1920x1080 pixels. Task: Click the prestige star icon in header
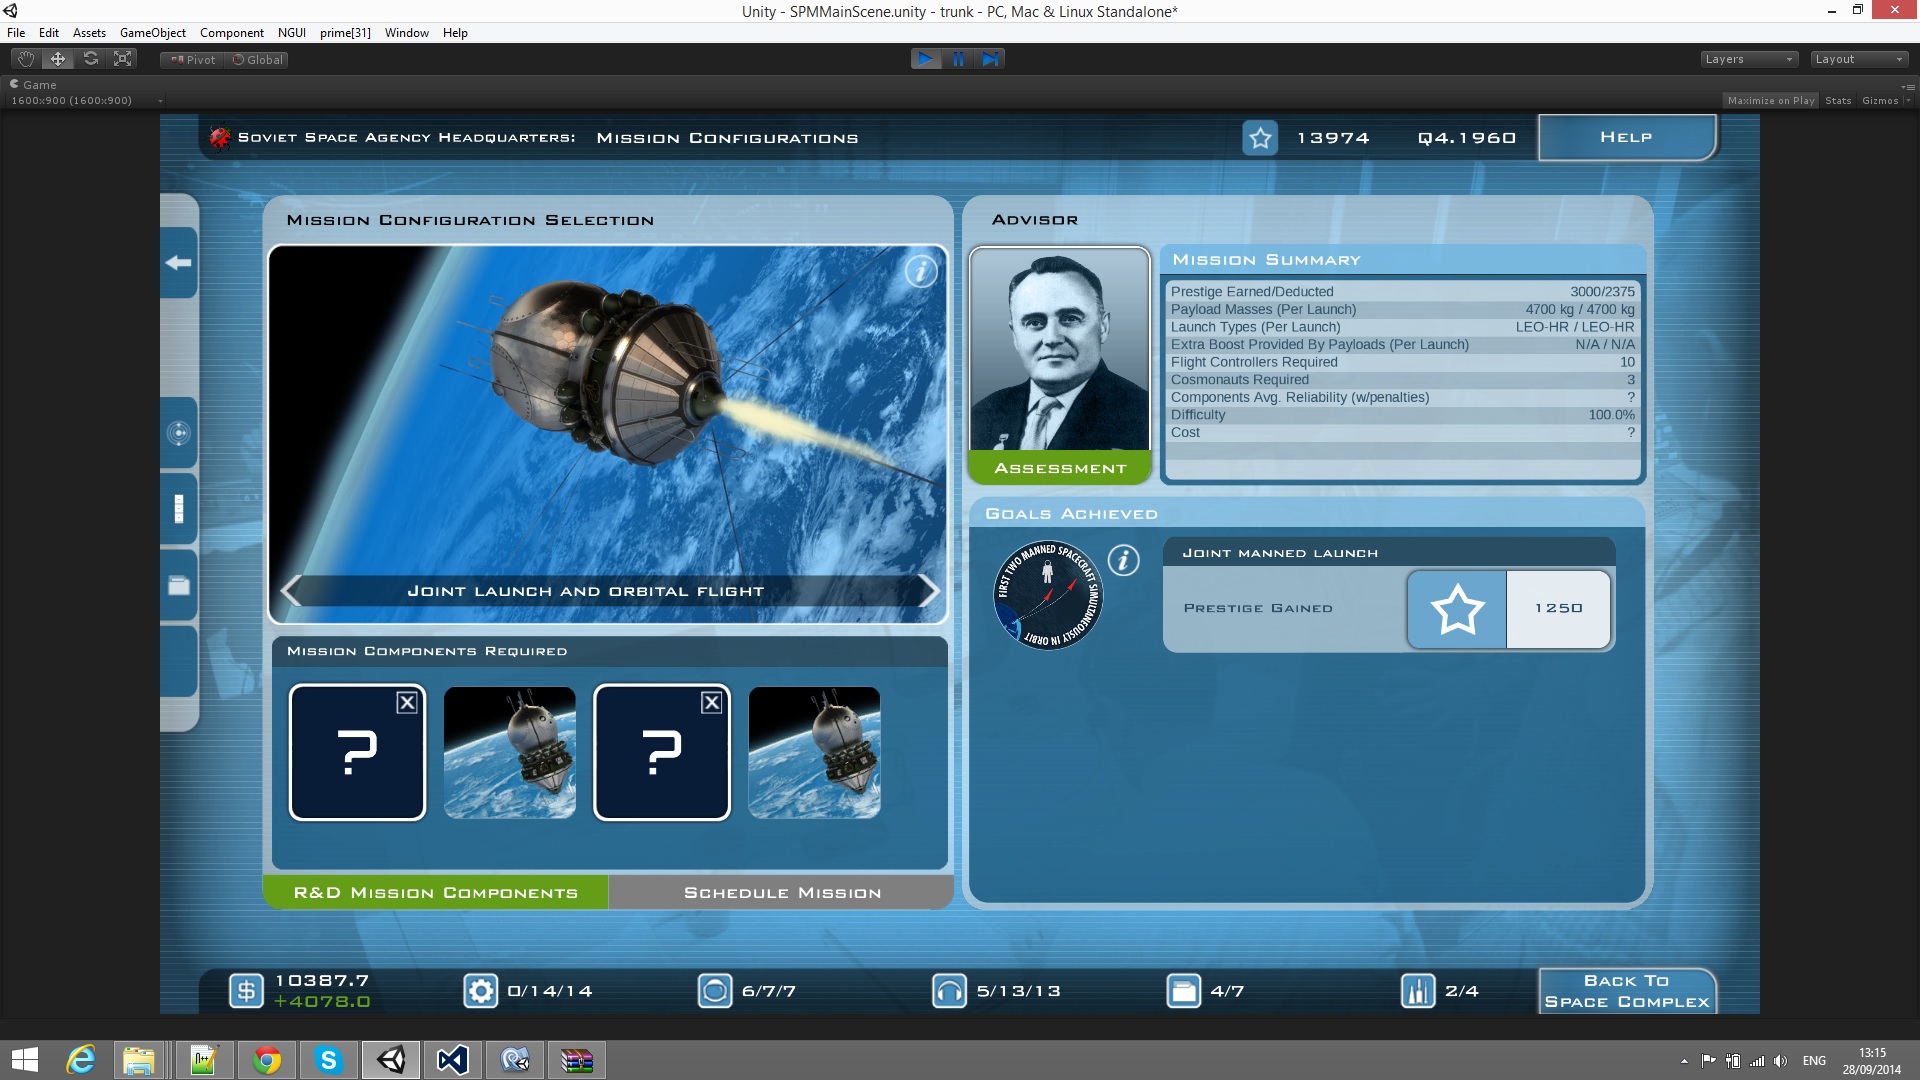click(x=1260, y=138)
